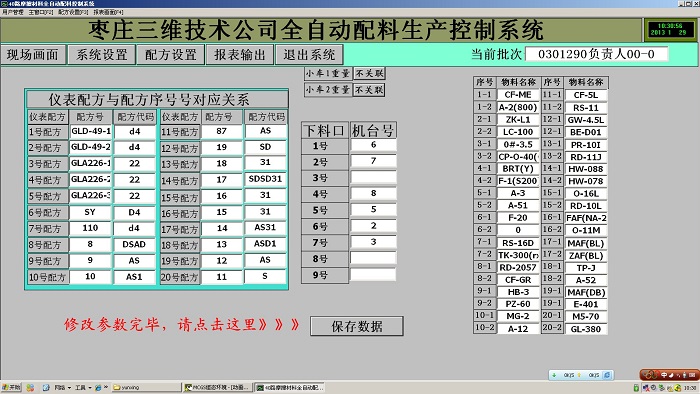Viewport: 700px width, 394px height.
Task: Click 下料口 2号 machine number field
Action: pyautogui.click(x=373, y=161)
